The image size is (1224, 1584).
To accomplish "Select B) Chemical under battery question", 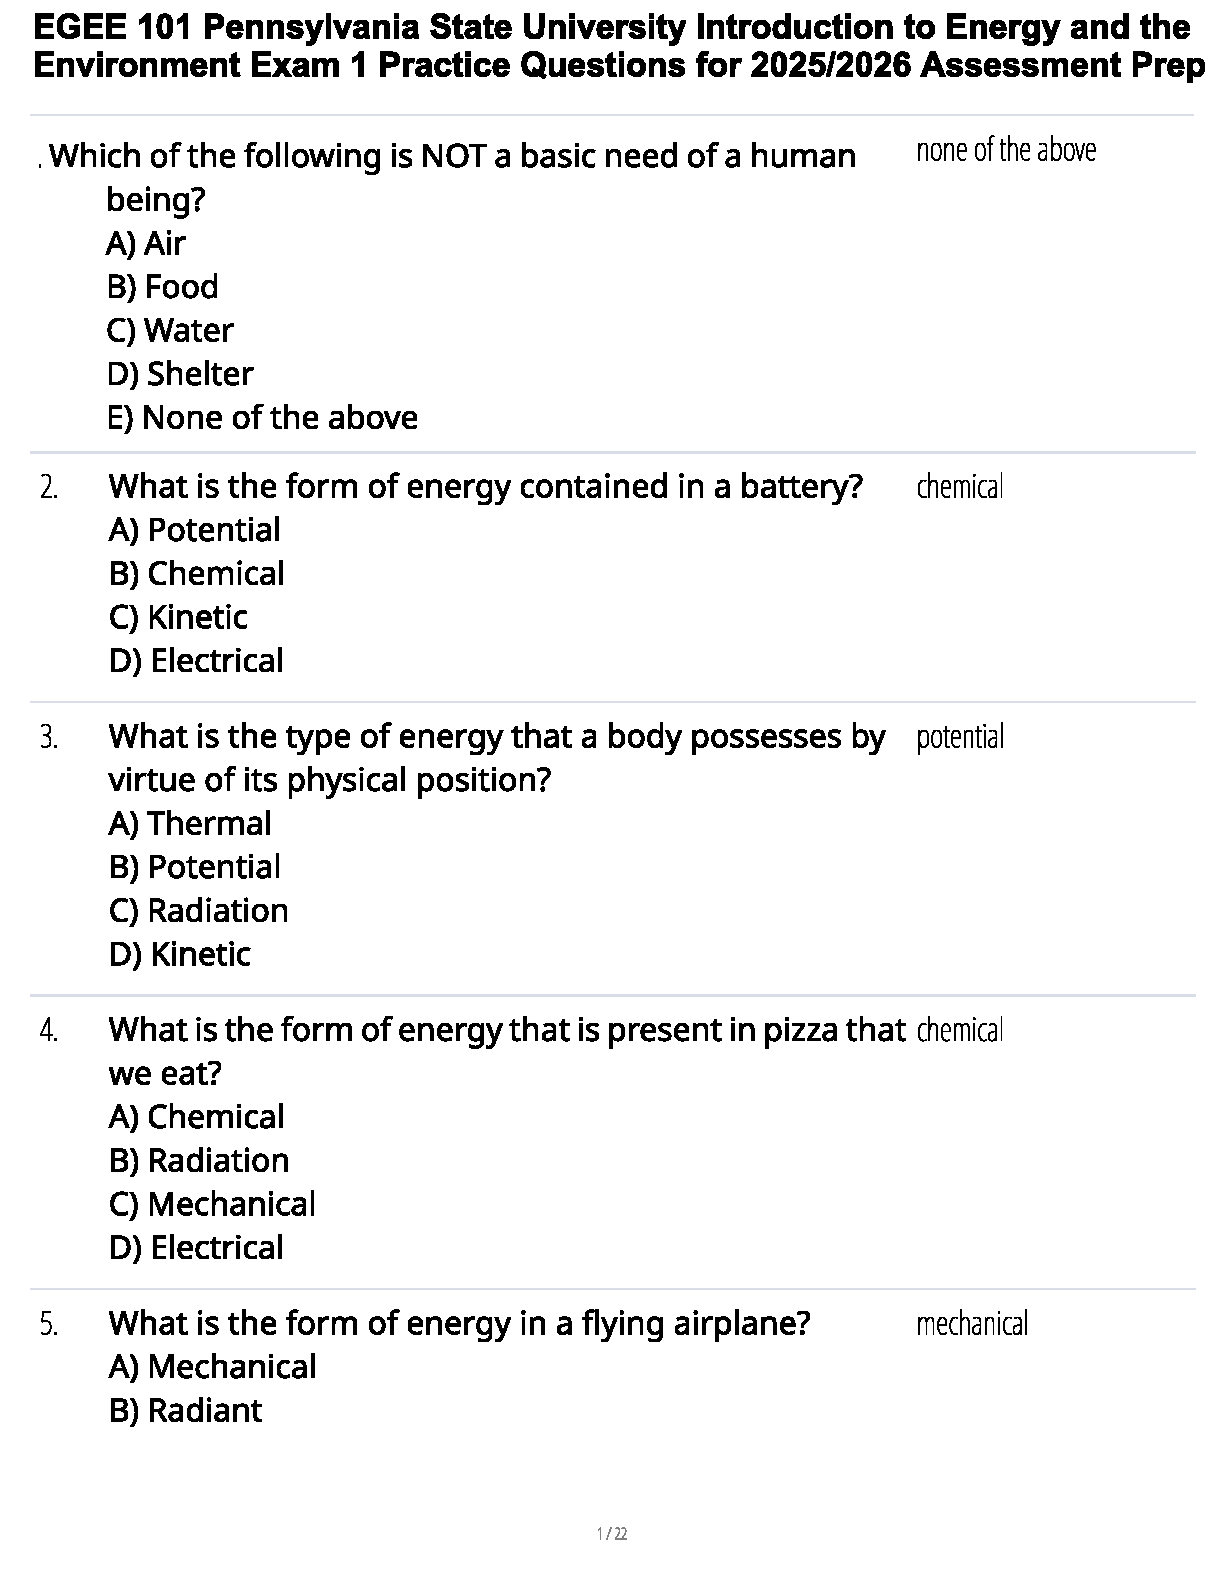I will (x=196, y=574).
